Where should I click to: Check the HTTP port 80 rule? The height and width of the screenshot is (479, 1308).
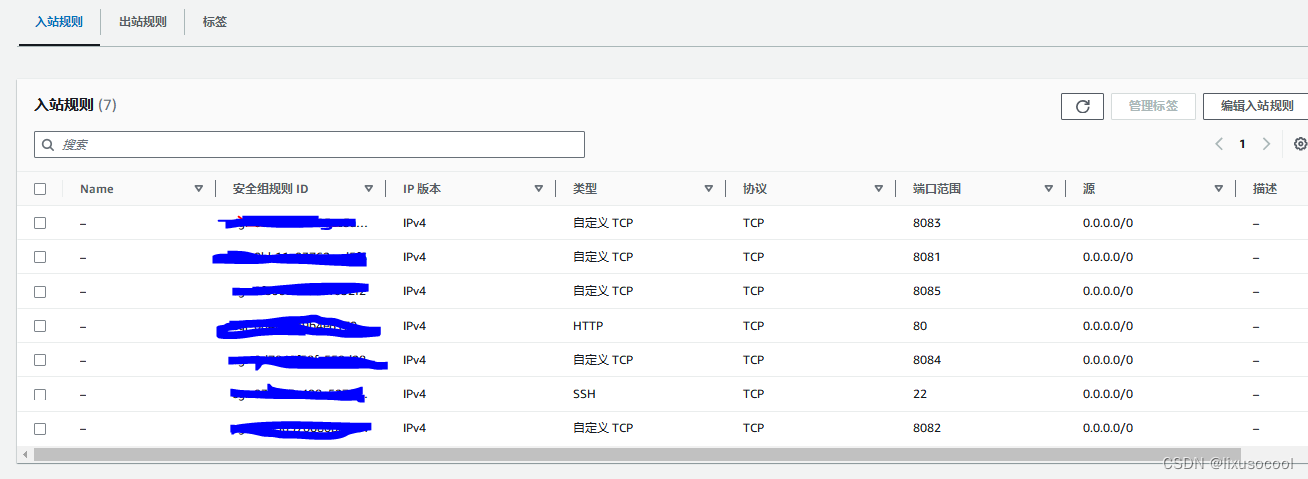(40, 326)
